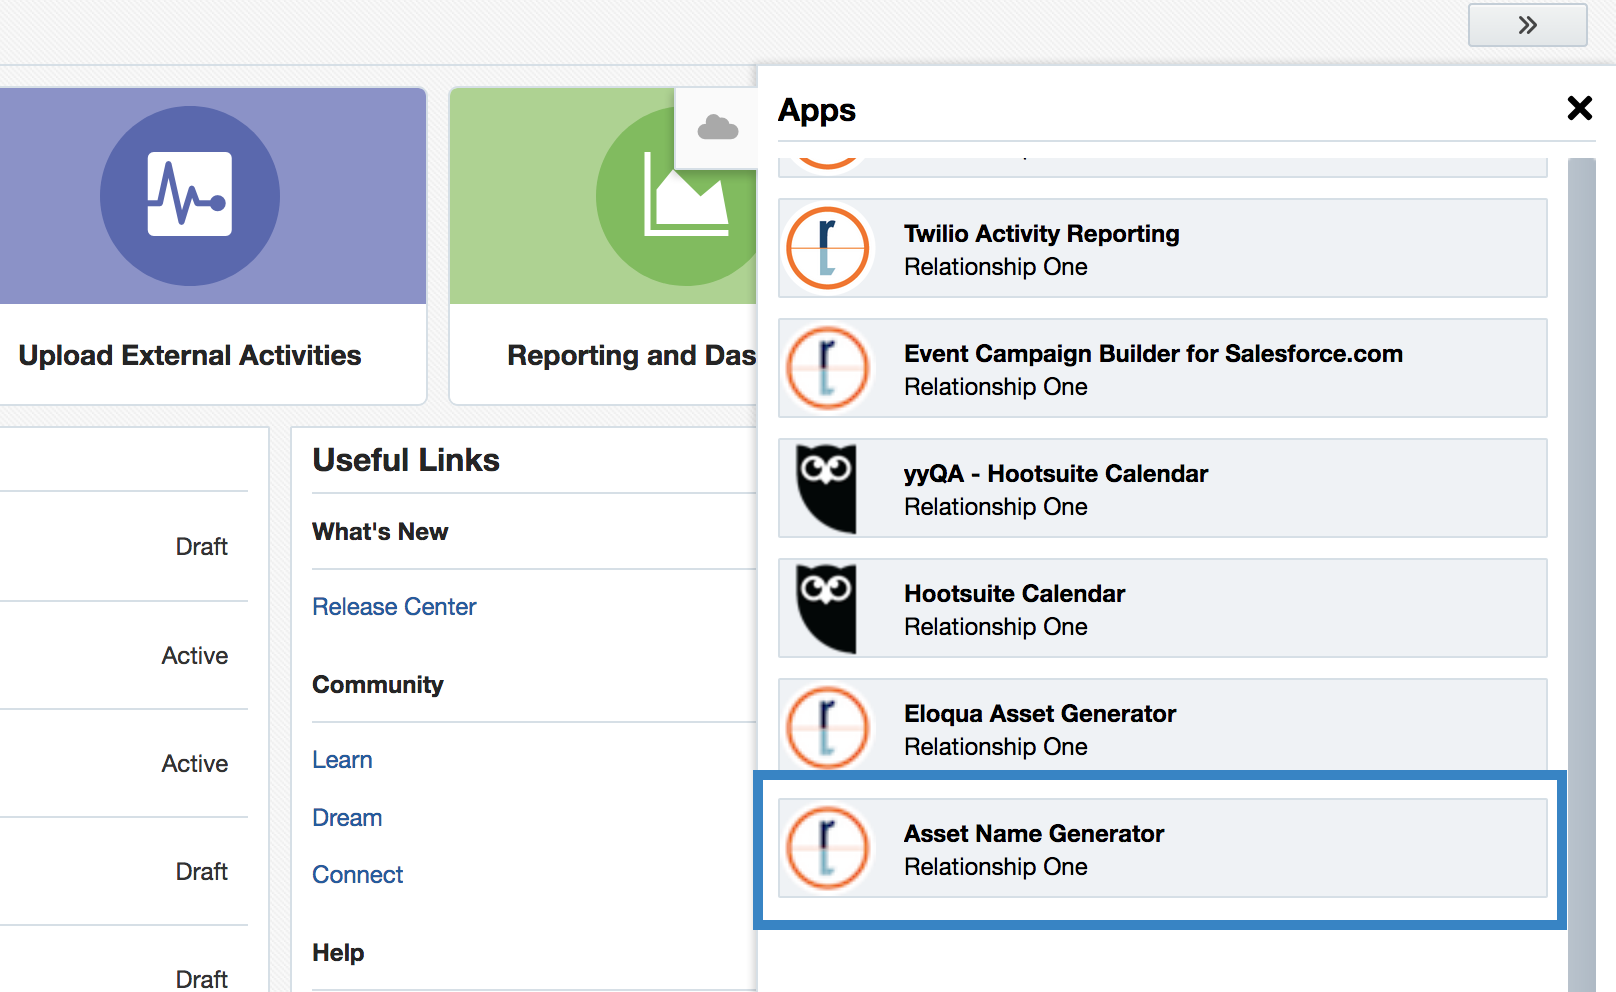The image size is (1616, 992).
Task: Open Twilio Activity Reporting app
Action: 1163,248
